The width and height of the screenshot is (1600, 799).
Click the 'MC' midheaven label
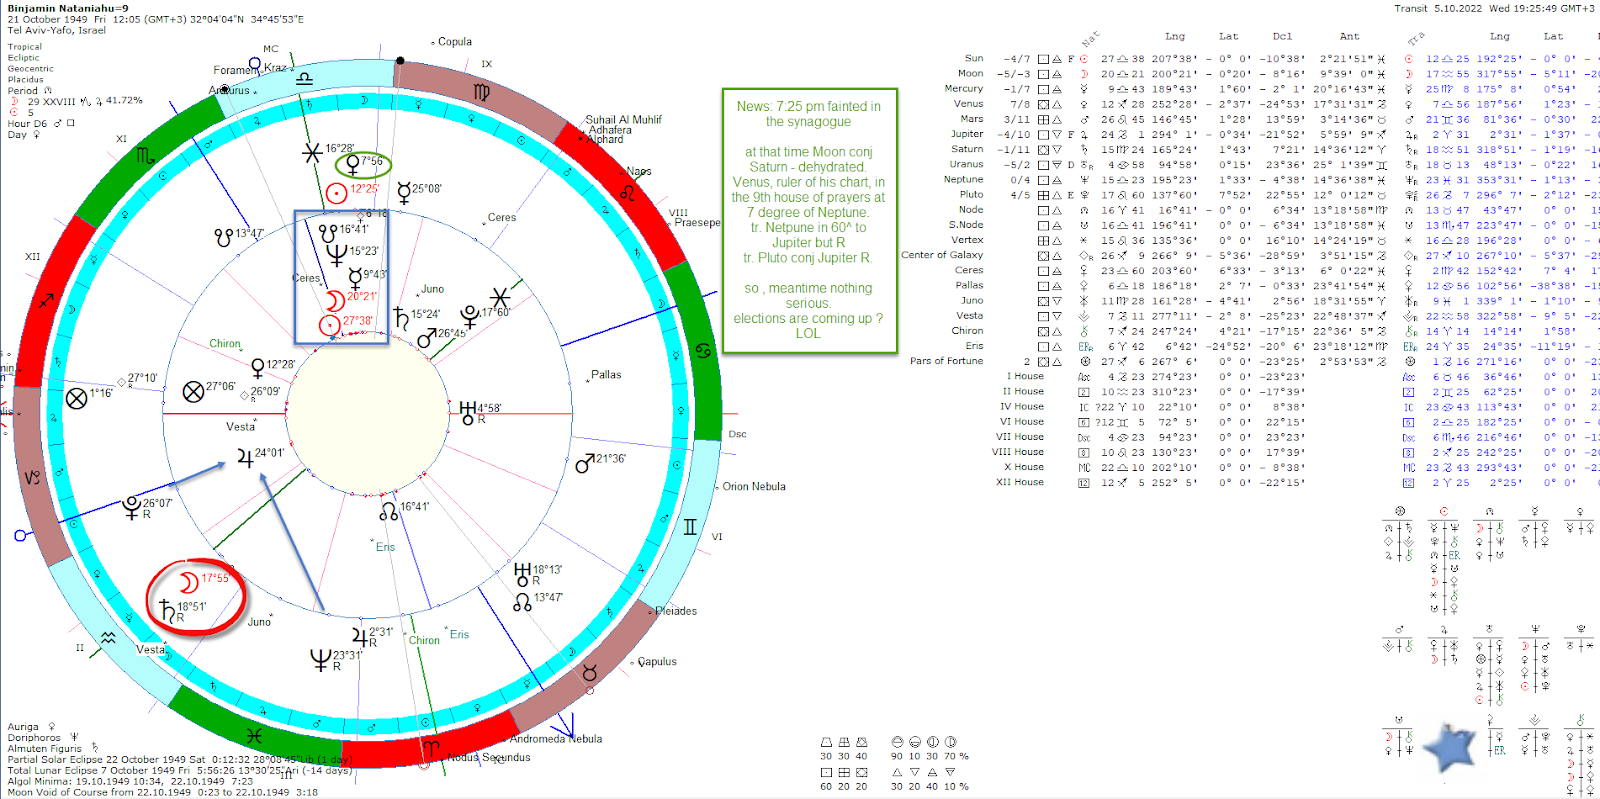[271, 48]
